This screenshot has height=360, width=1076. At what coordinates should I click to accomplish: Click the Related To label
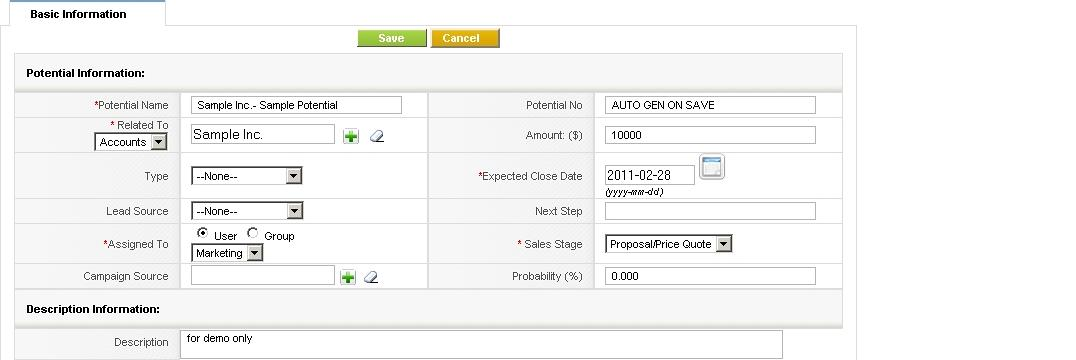[139, 125]
